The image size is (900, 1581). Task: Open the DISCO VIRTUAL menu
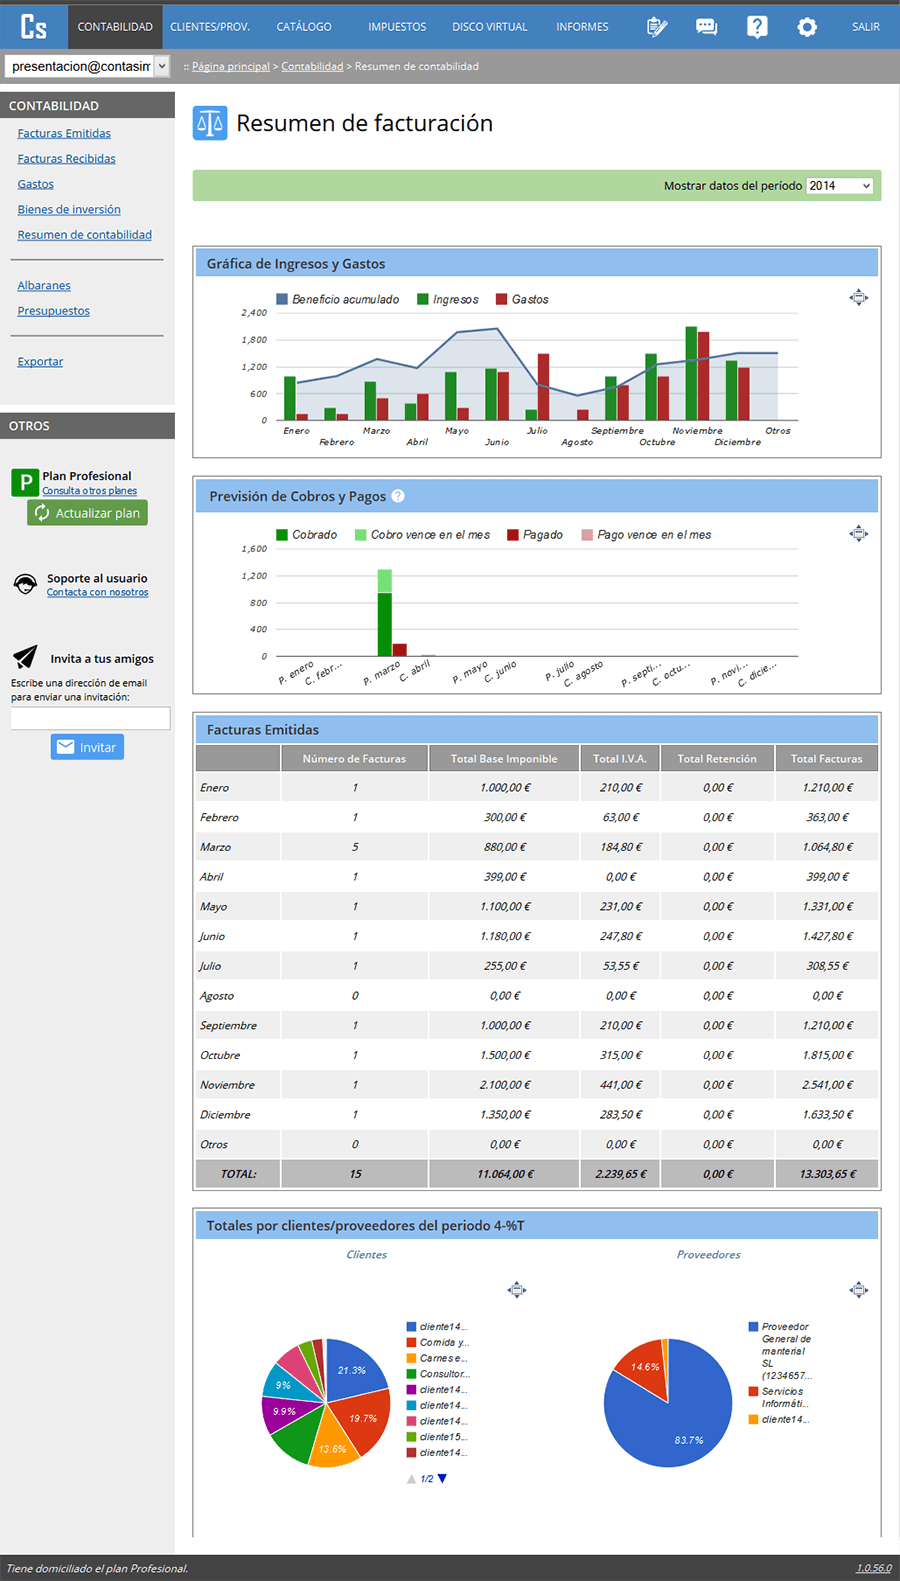point(490,27)
